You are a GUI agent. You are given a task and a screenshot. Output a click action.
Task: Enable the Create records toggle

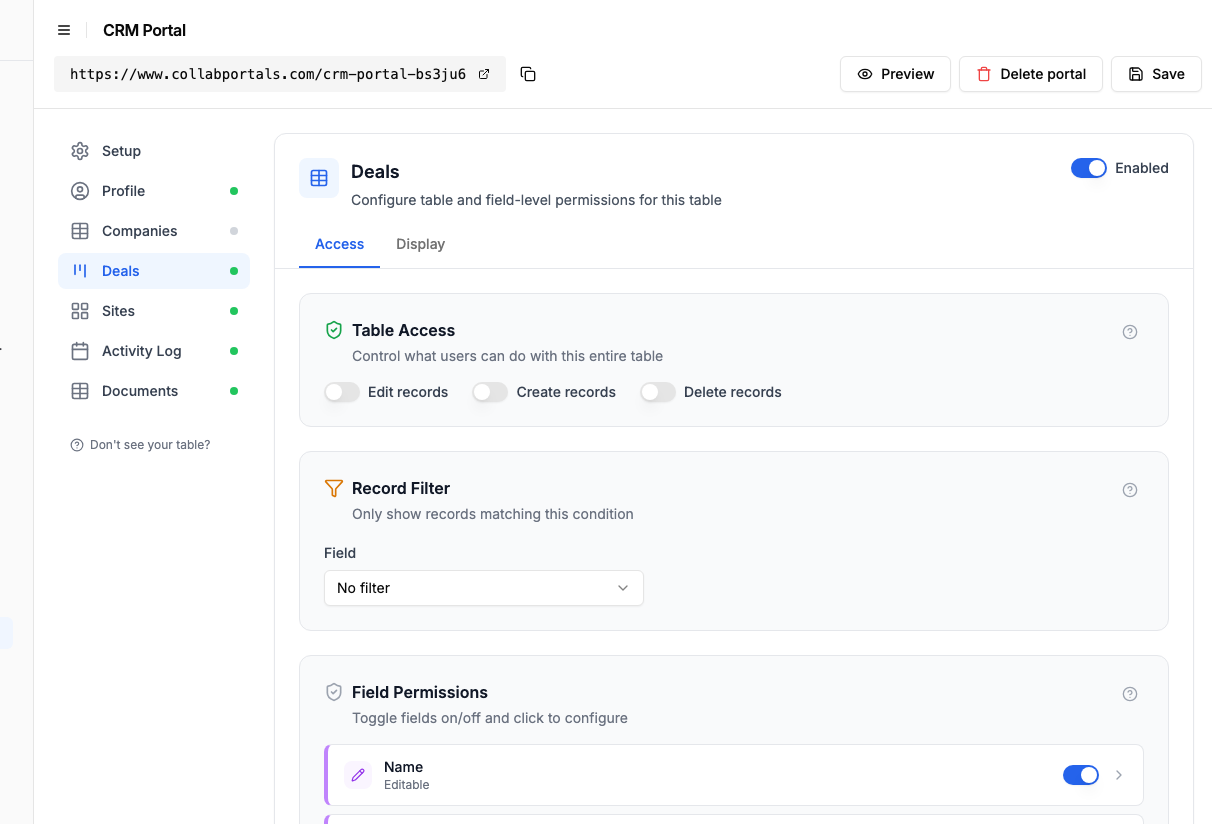490,392
